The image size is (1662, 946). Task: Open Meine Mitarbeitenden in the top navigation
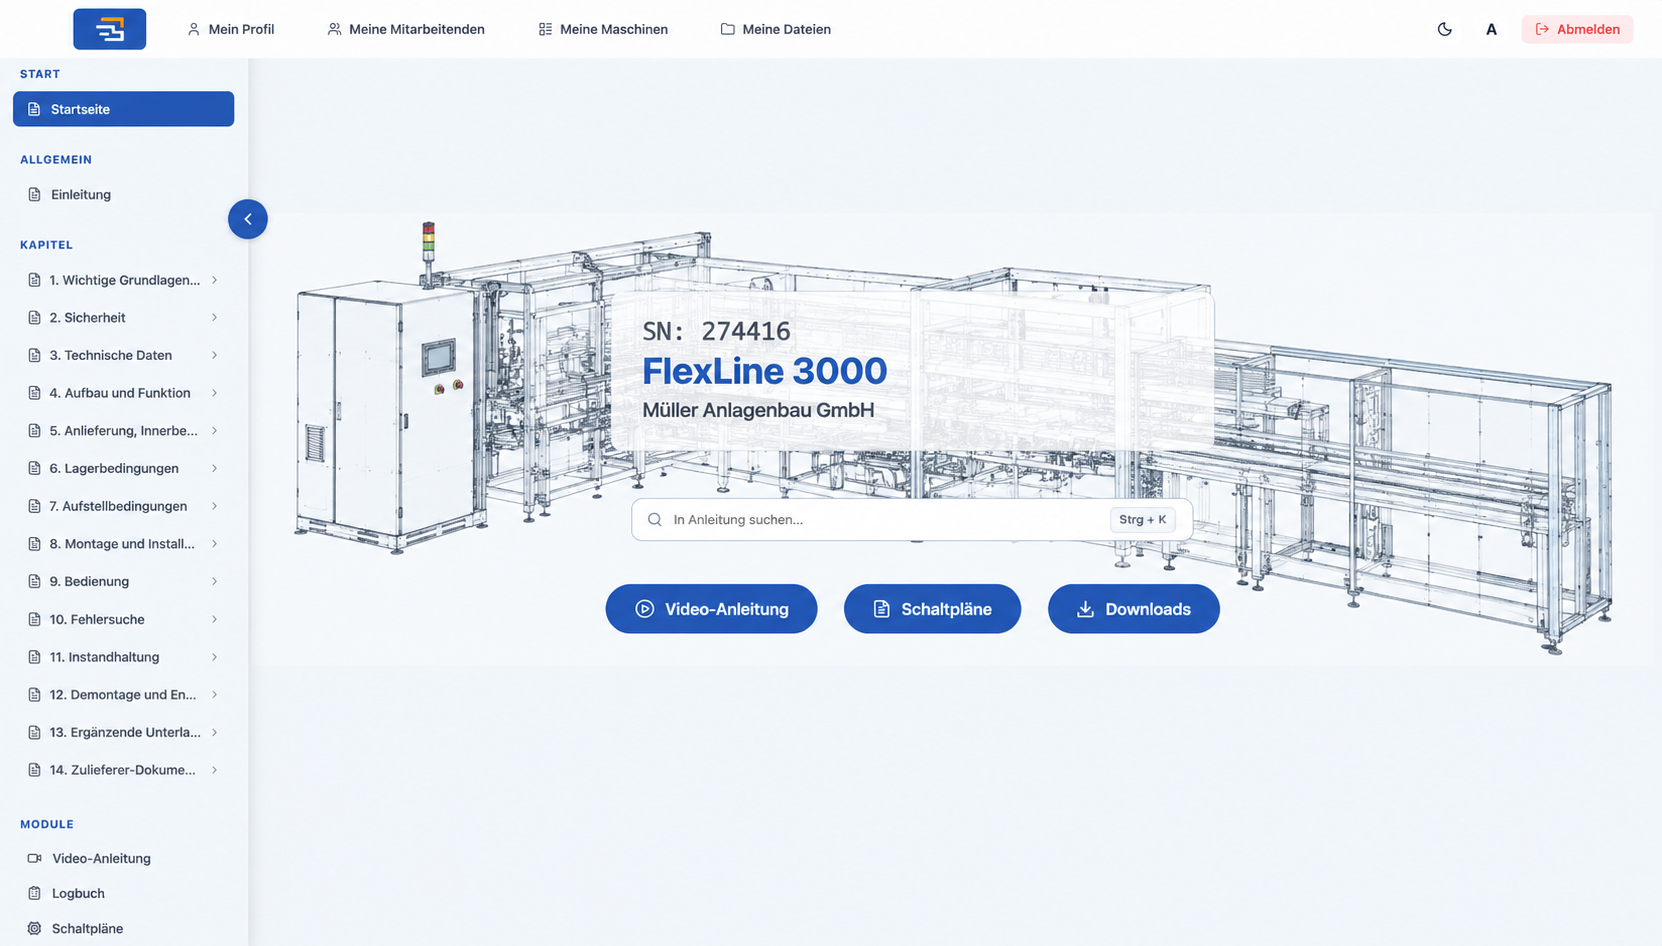(406, 29)
